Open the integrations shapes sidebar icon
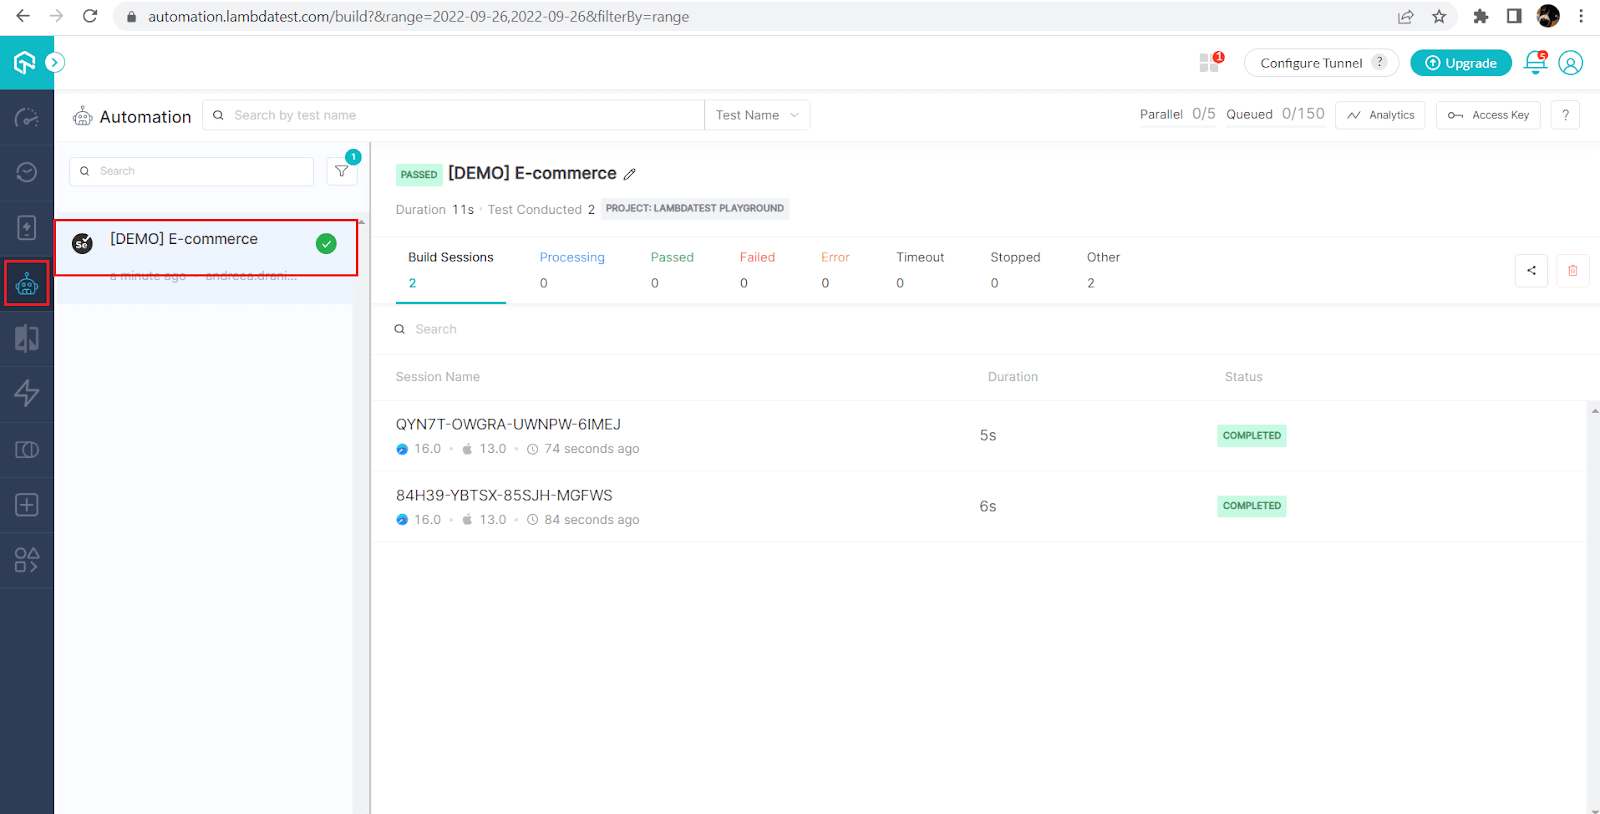Screen dimensions: 1600x814 click(x=27, y=560)
